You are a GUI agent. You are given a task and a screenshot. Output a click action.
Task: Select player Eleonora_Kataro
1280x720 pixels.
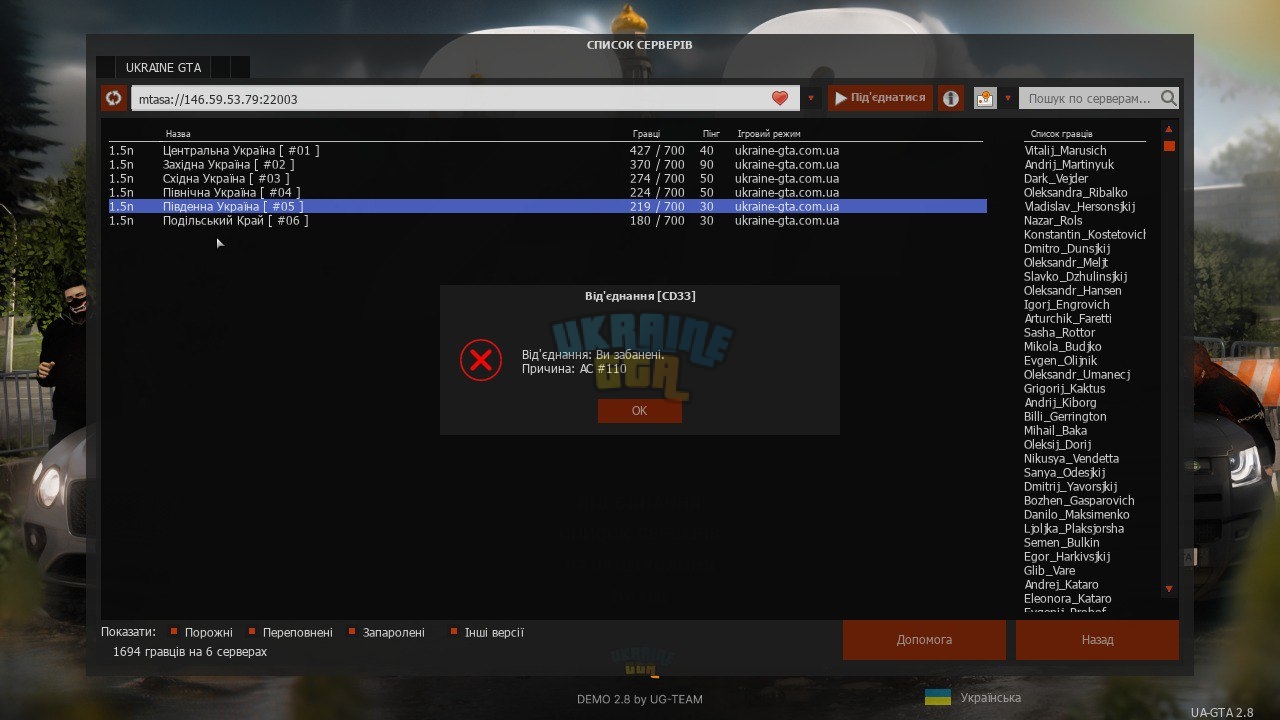[1067, 598]
